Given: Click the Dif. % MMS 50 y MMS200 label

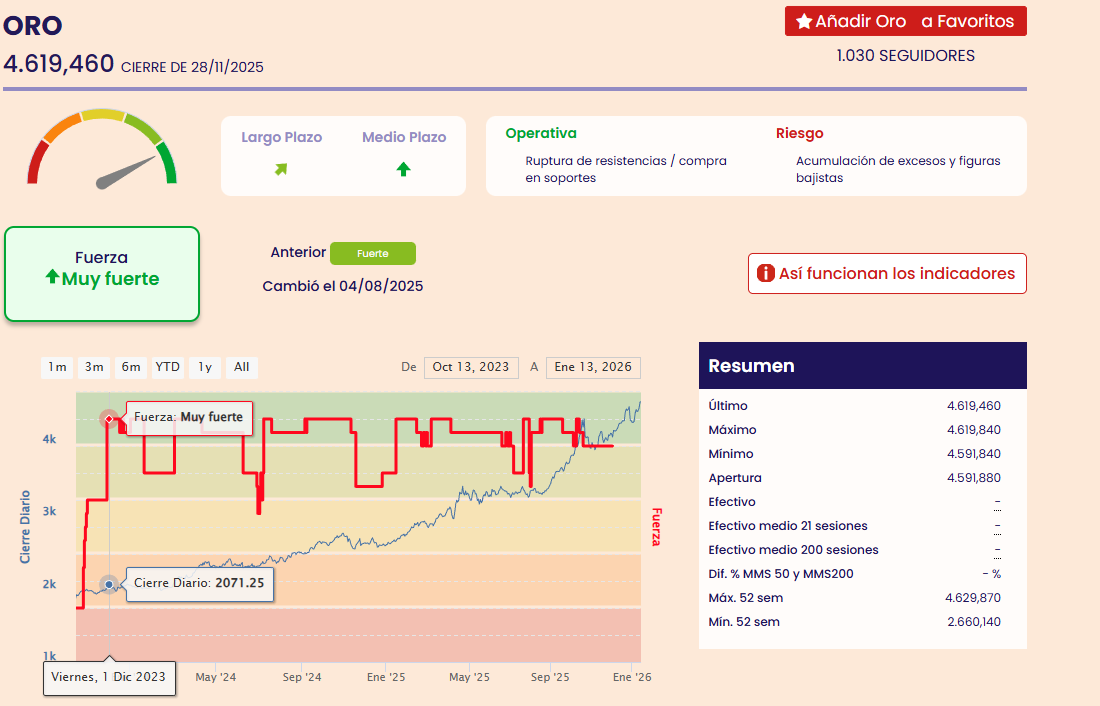Looking at the screenshot, I should coord(781,574).
